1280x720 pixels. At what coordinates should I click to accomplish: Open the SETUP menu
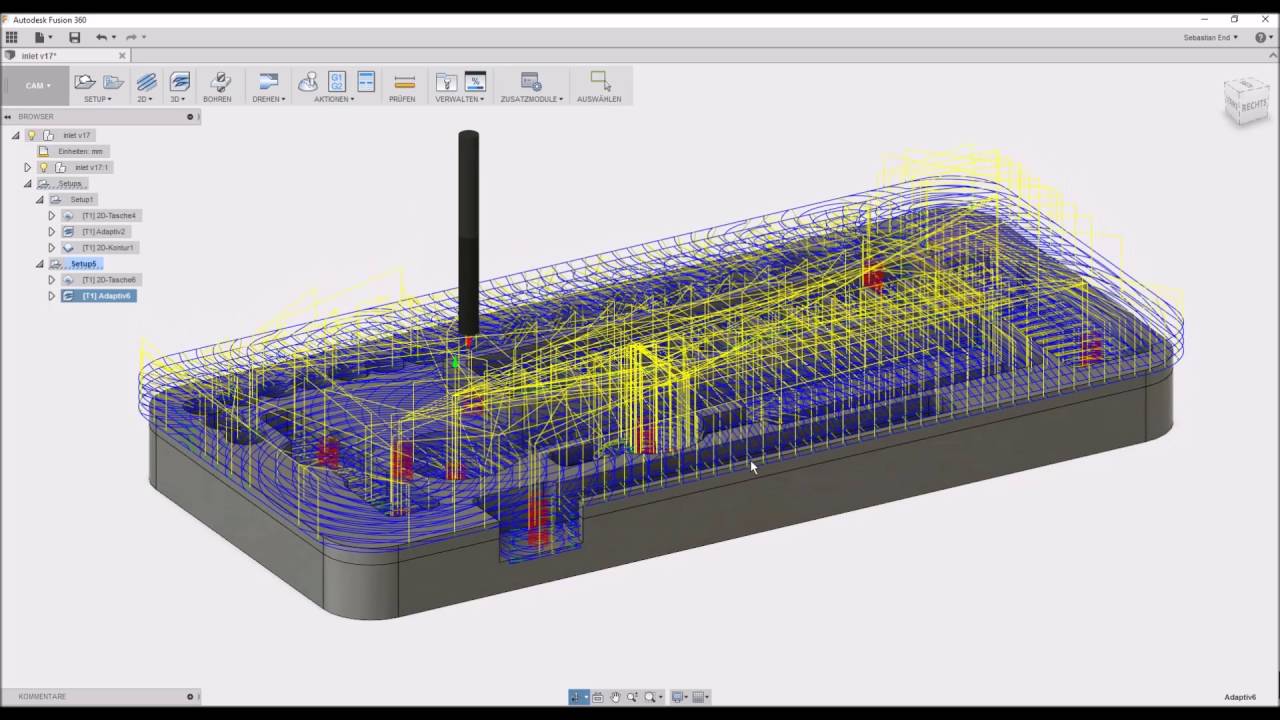click(98, 99)
